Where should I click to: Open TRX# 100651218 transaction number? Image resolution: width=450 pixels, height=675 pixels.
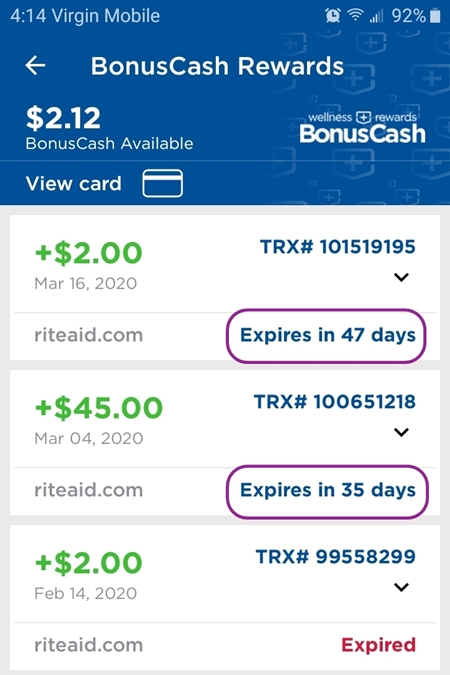(335, 402)
